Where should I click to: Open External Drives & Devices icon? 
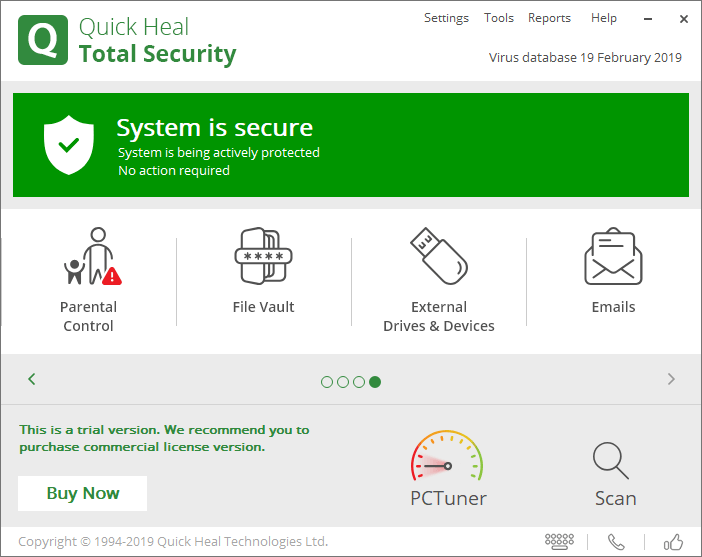click(x=439, y=256)
